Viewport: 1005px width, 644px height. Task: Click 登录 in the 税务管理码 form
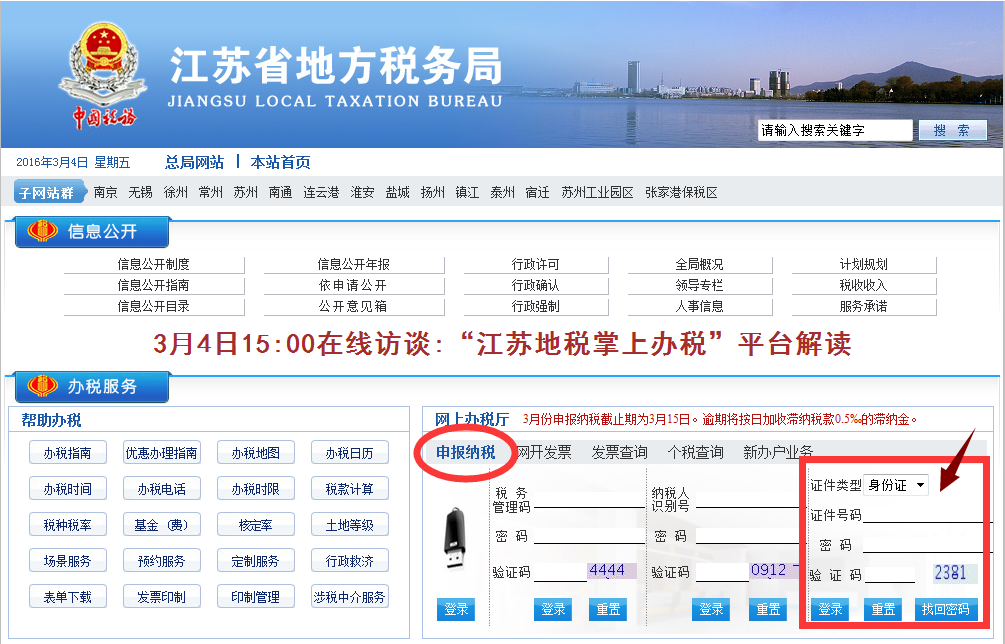point(553,609)
